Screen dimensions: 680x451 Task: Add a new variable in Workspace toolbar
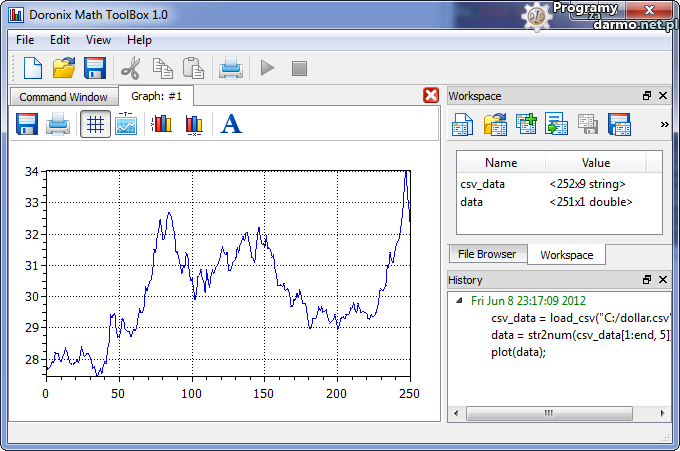click(x=526, y=124)
